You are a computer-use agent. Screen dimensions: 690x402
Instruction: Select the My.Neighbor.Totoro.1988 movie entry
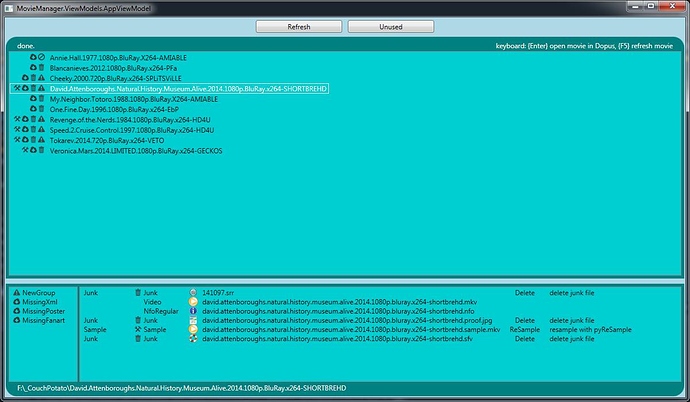pos(134,99)
